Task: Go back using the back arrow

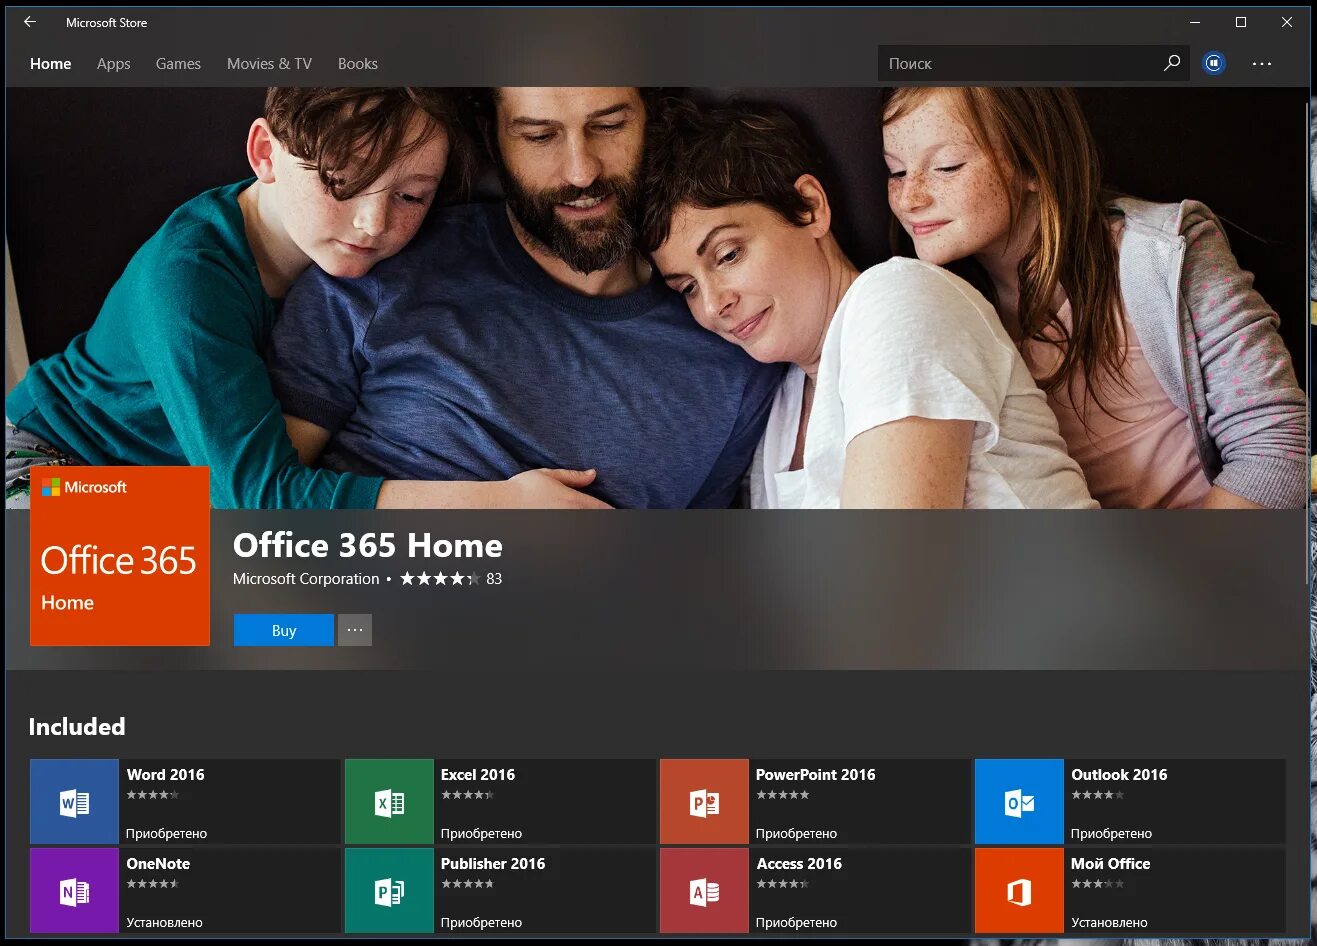Action: (30, 22)
